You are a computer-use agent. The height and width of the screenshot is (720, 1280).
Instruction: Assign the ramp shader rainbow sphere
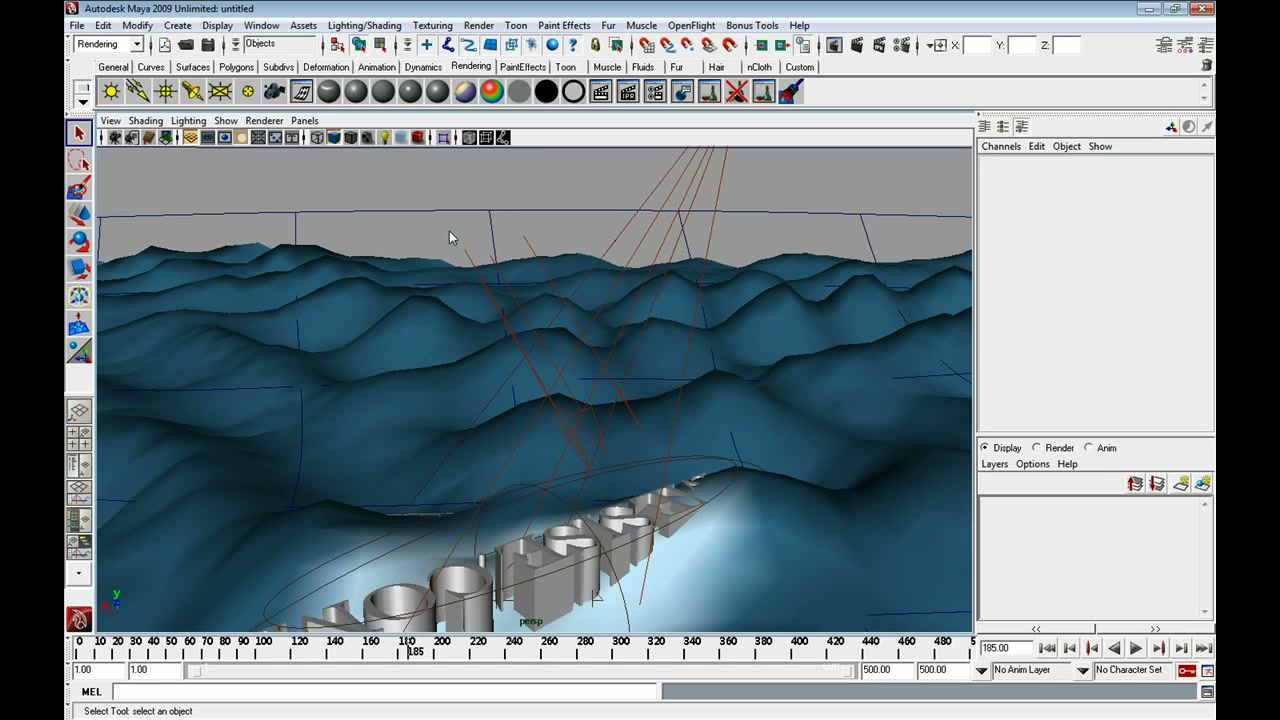[492, 92]
